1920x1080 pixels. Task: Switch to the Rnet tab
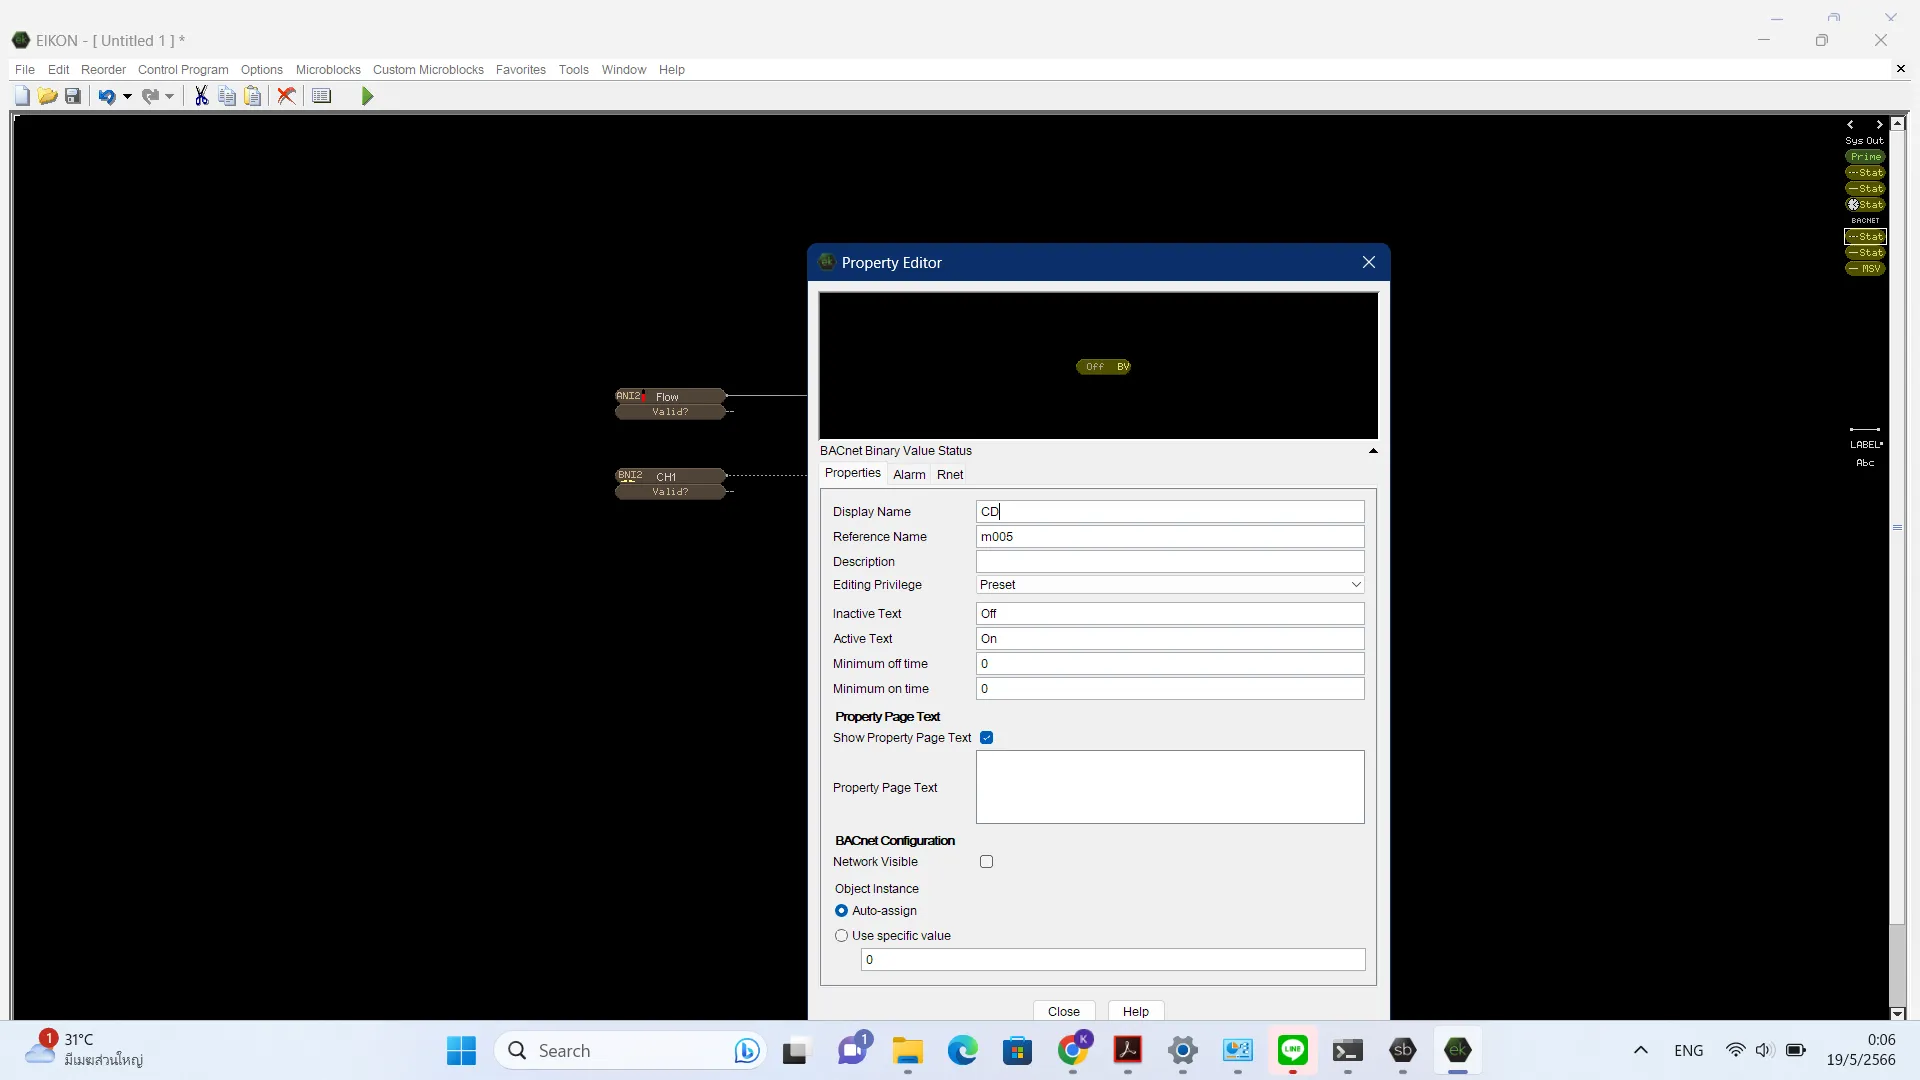pyautogui.click(x=950, y=475)
